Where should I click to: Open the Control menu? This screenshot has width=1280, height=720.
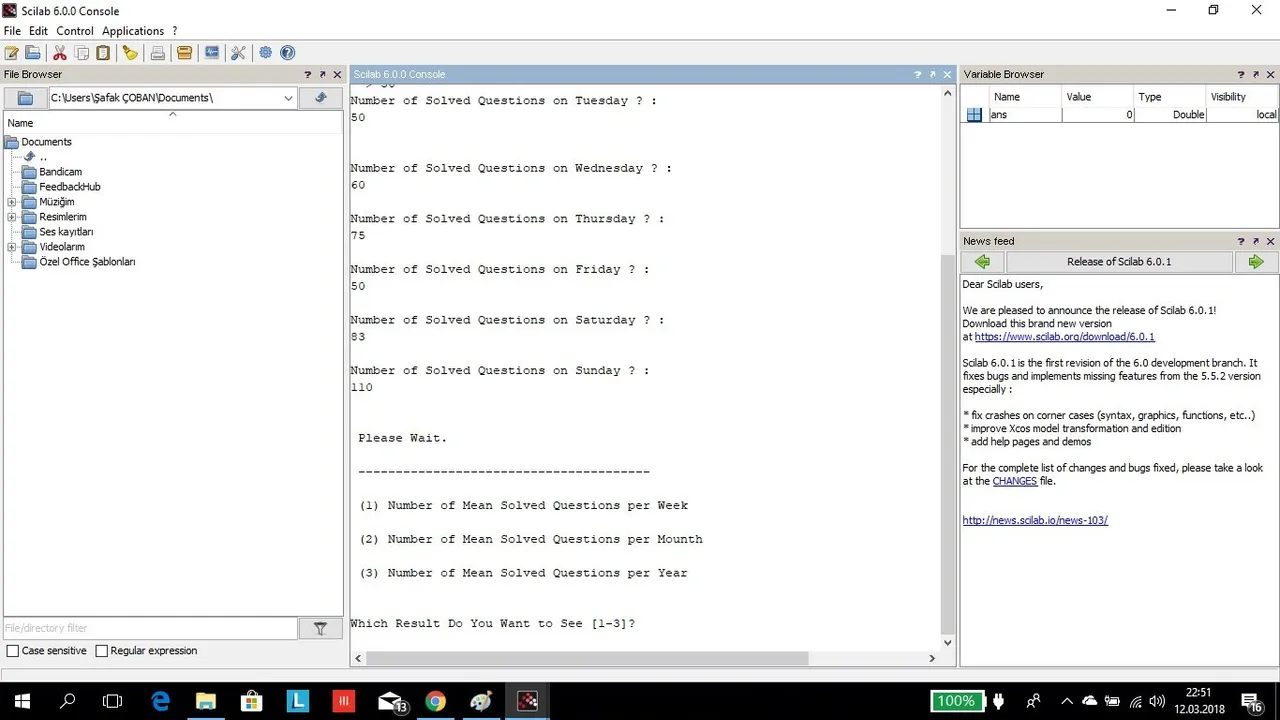point(75,31)
